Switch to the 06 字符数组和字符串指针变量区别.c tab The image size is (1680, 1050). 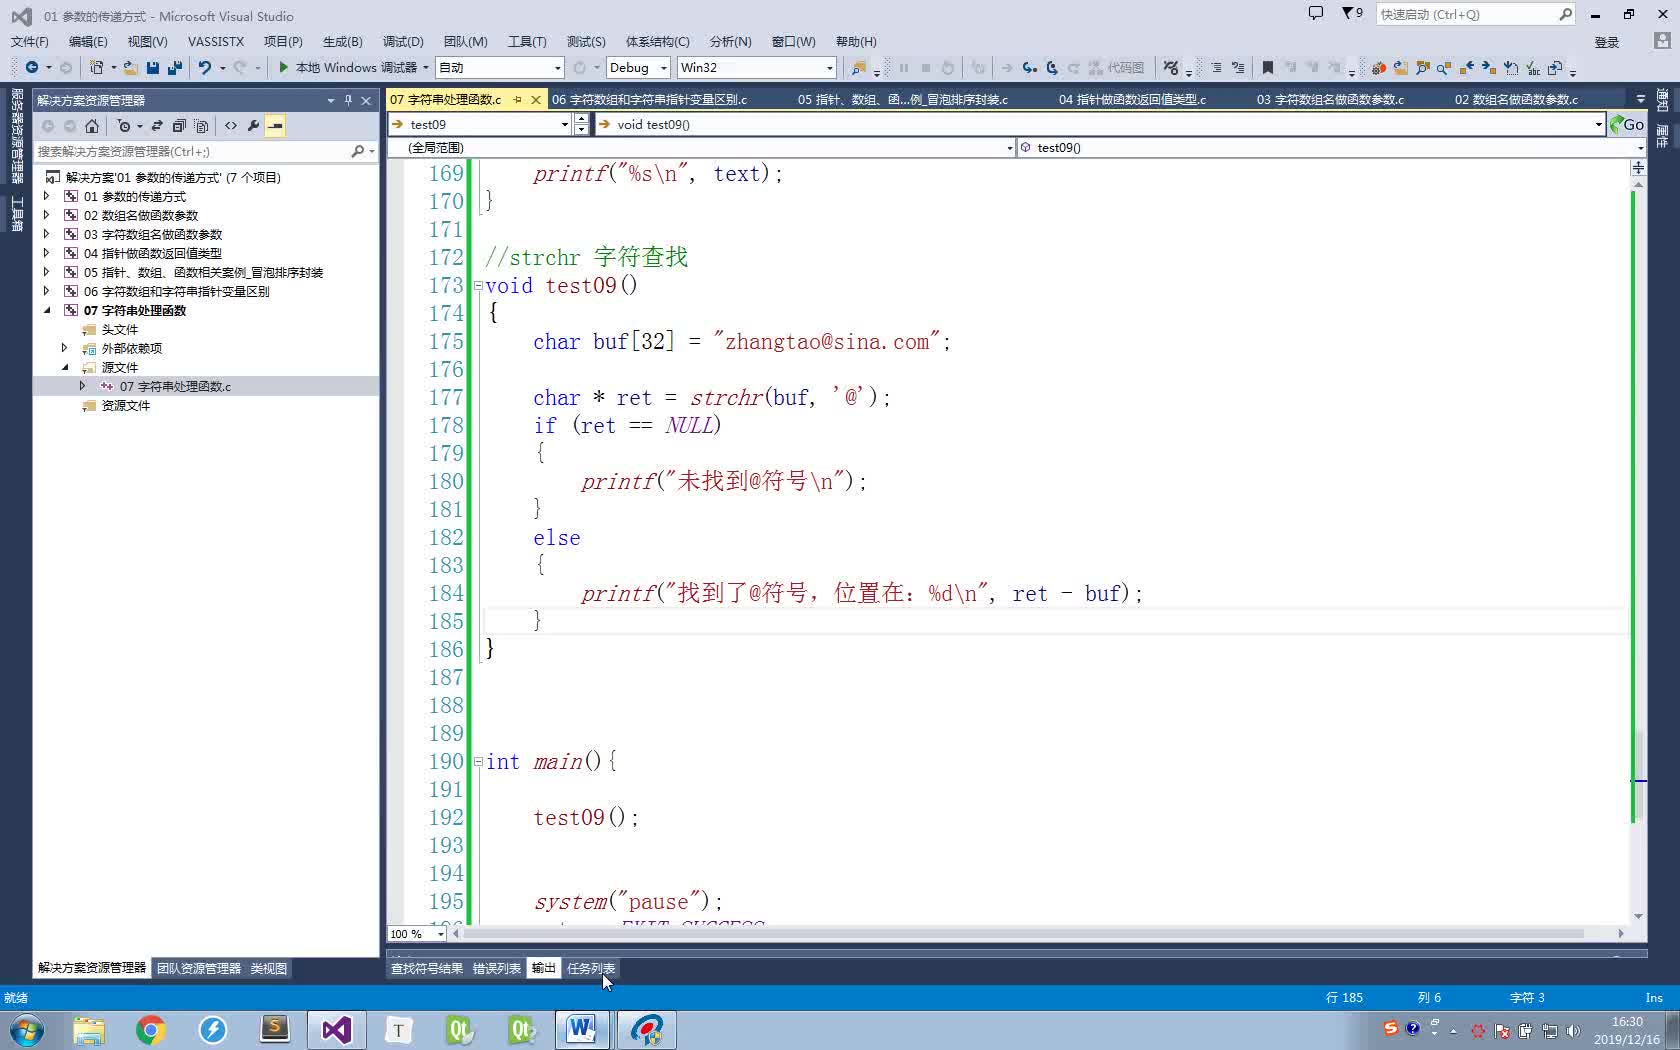tap(650, 99)
